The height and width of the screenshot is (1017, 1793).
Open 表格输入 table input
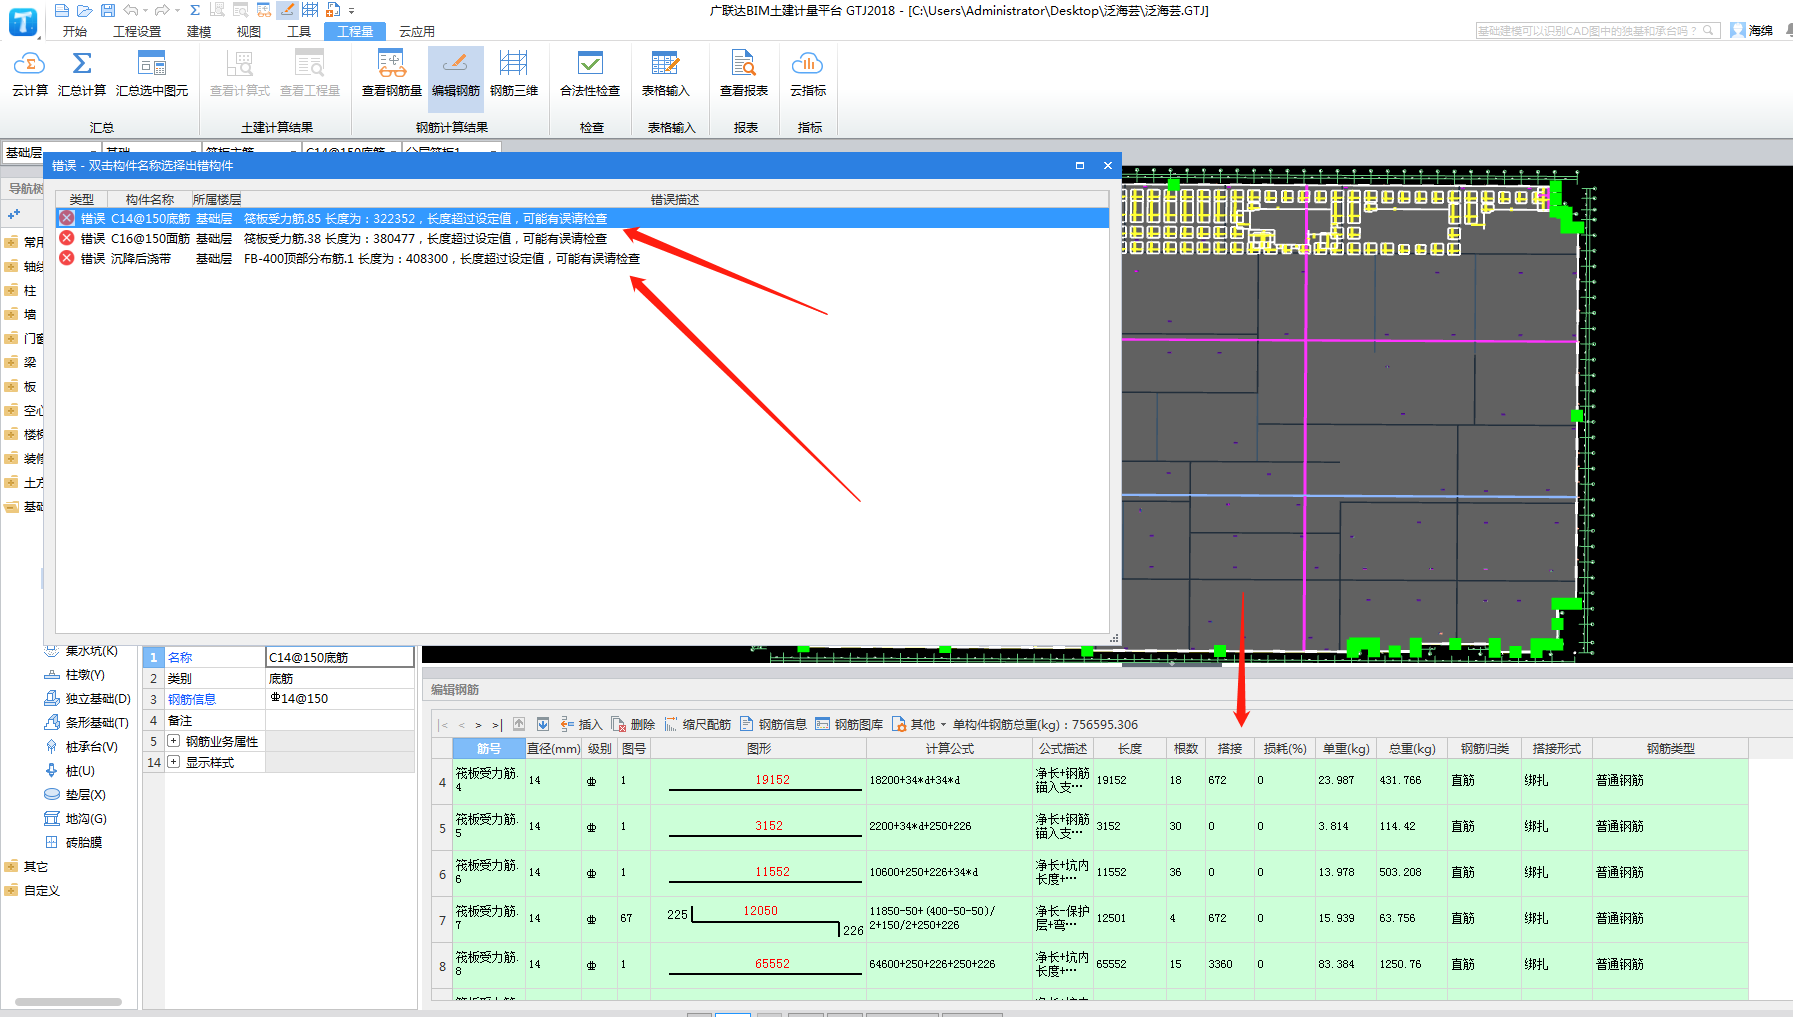pos(665,74)
